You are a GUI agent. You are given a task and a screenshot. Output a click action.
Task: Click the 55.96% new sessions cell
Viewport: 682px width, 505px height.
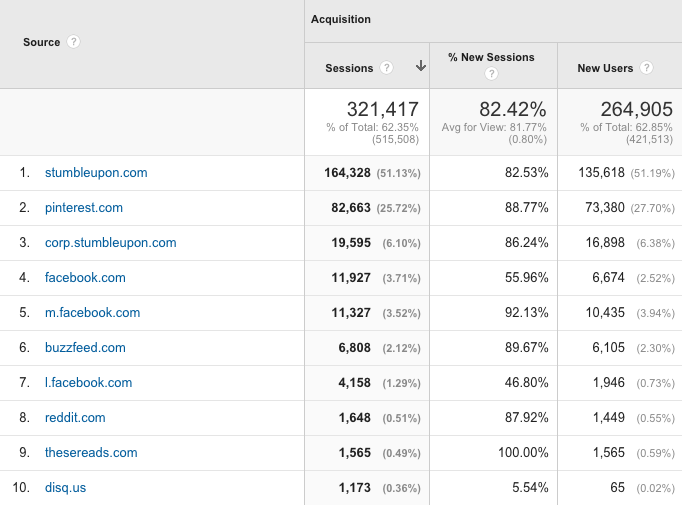coord(526,278)
